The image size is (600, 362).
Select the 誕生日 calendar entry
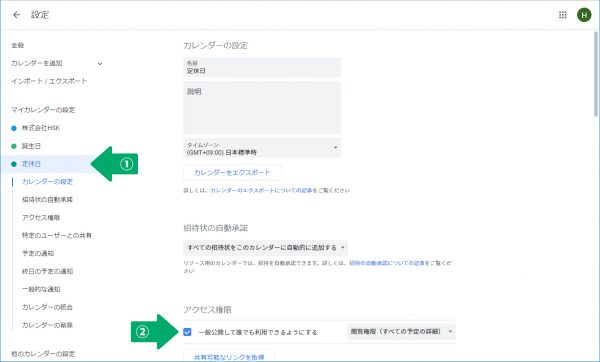pyautogui.click(x=31, y=146)
